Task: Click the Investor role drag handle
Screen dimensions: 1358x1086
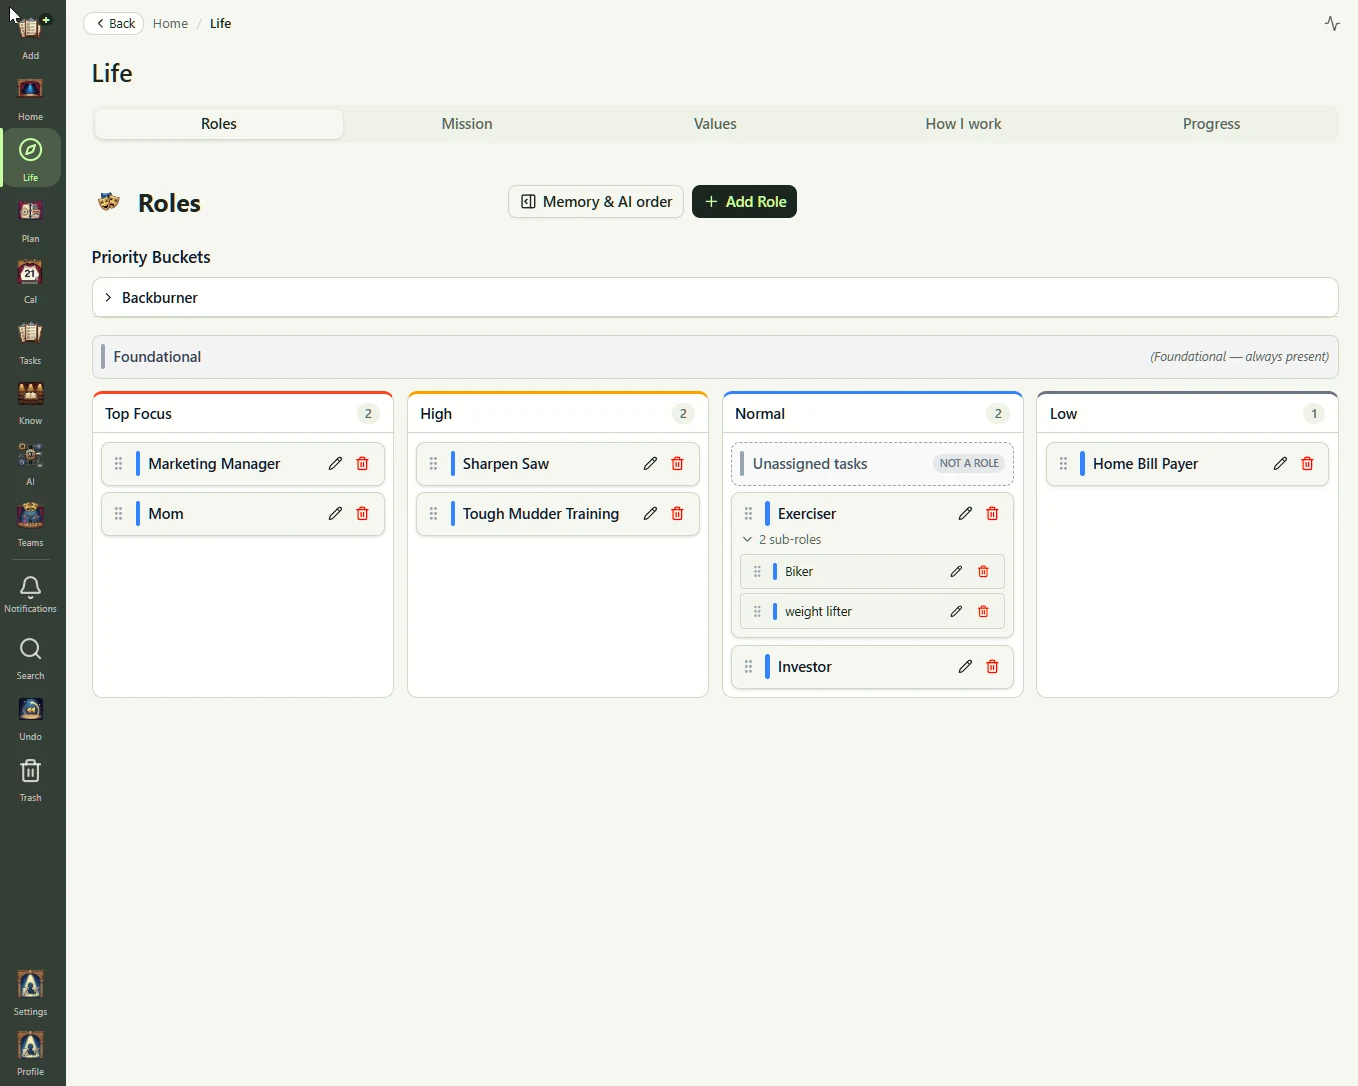Action: click(748, 666)
